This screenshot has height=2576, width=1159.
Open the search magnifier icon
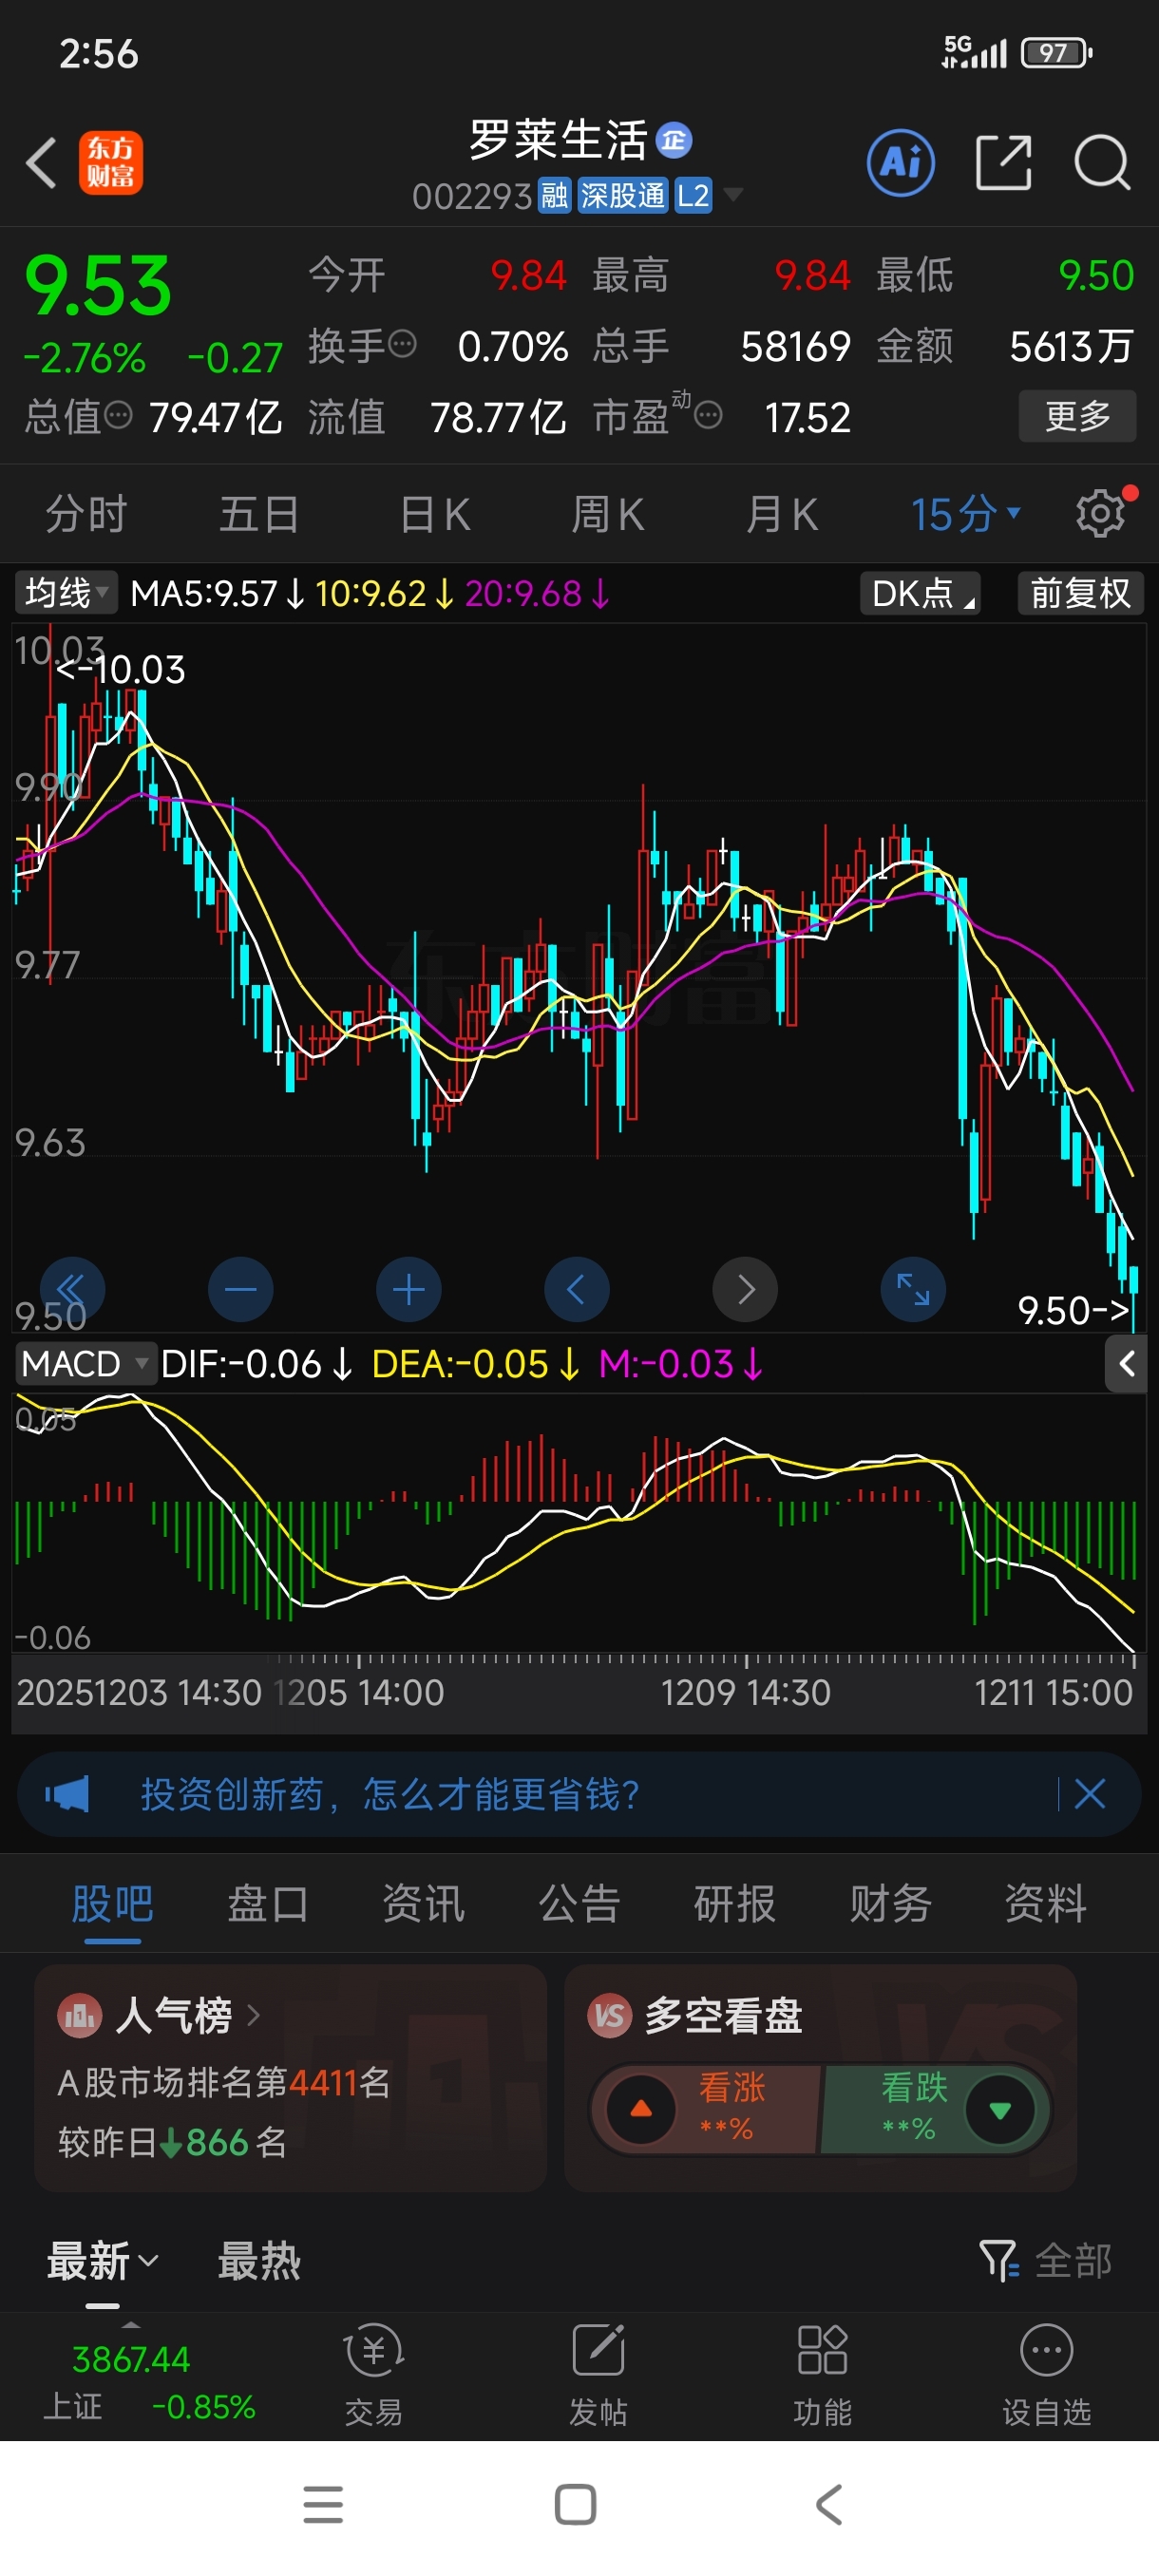click(x=1102, y=162)
